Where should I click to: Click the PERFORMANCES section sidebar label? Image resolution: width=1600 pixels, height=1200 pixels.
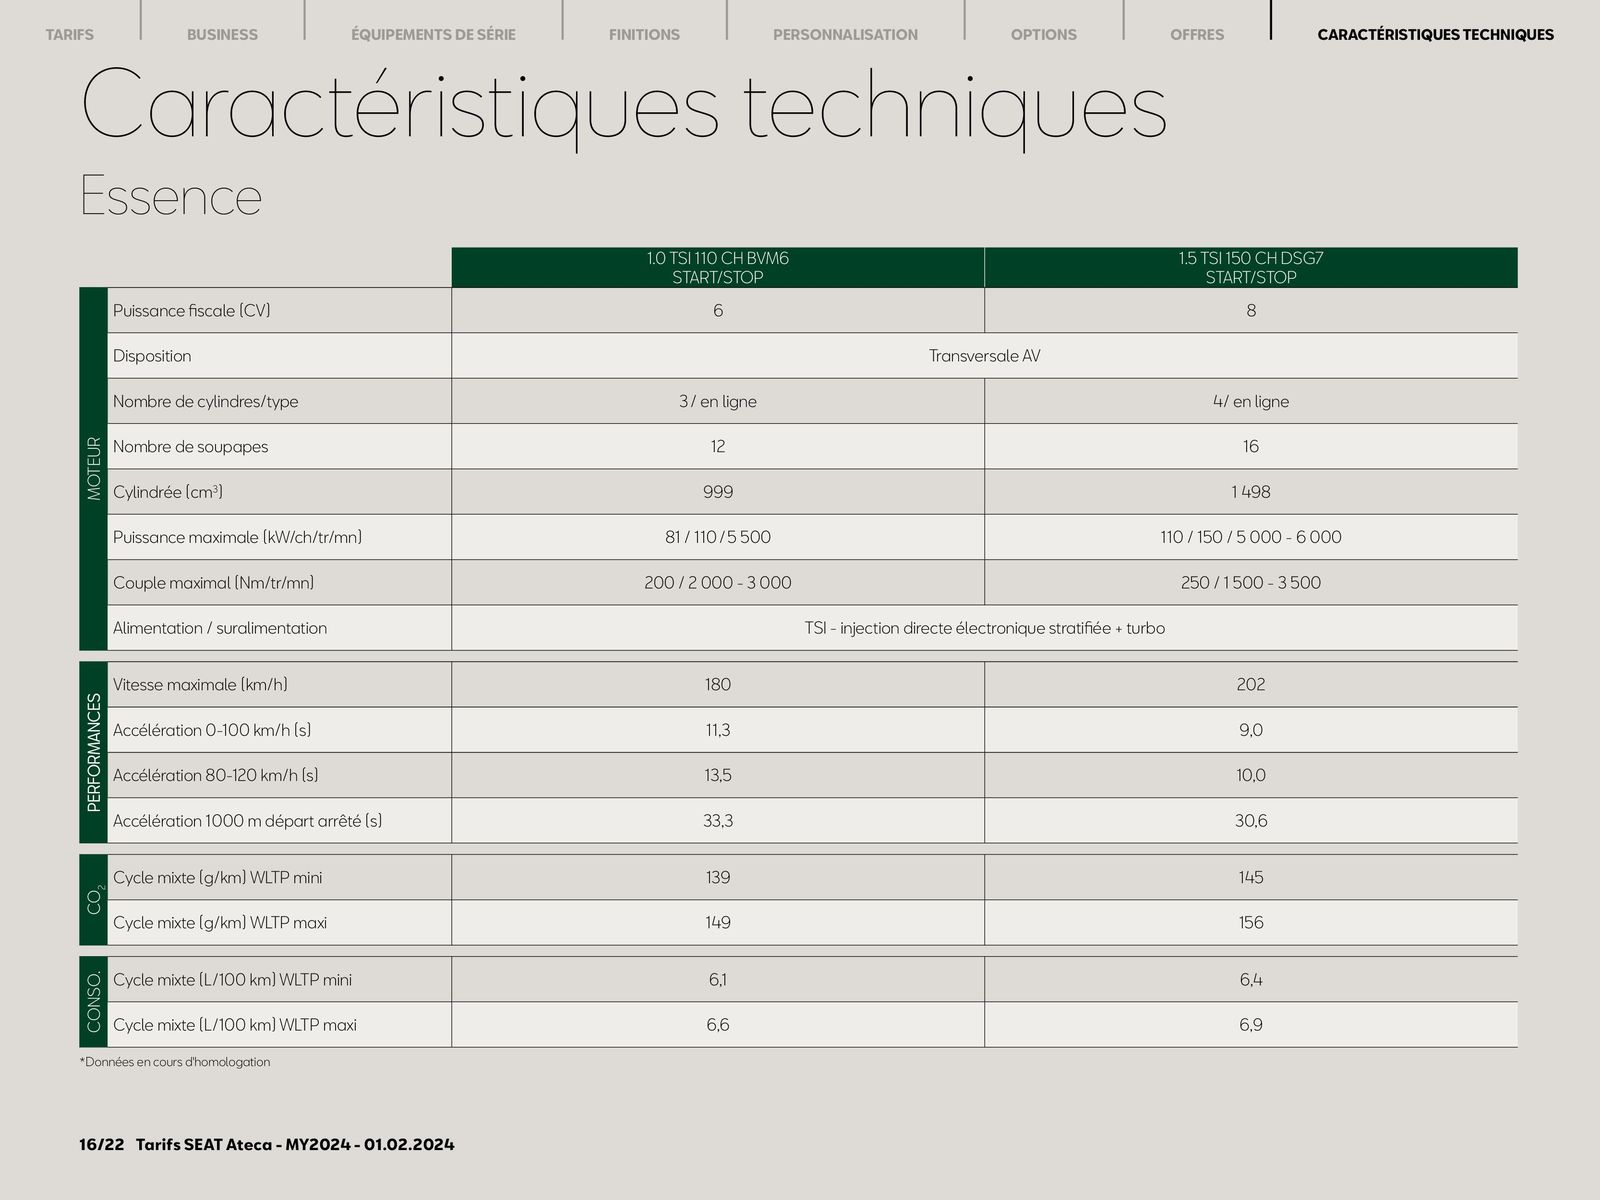94,753
